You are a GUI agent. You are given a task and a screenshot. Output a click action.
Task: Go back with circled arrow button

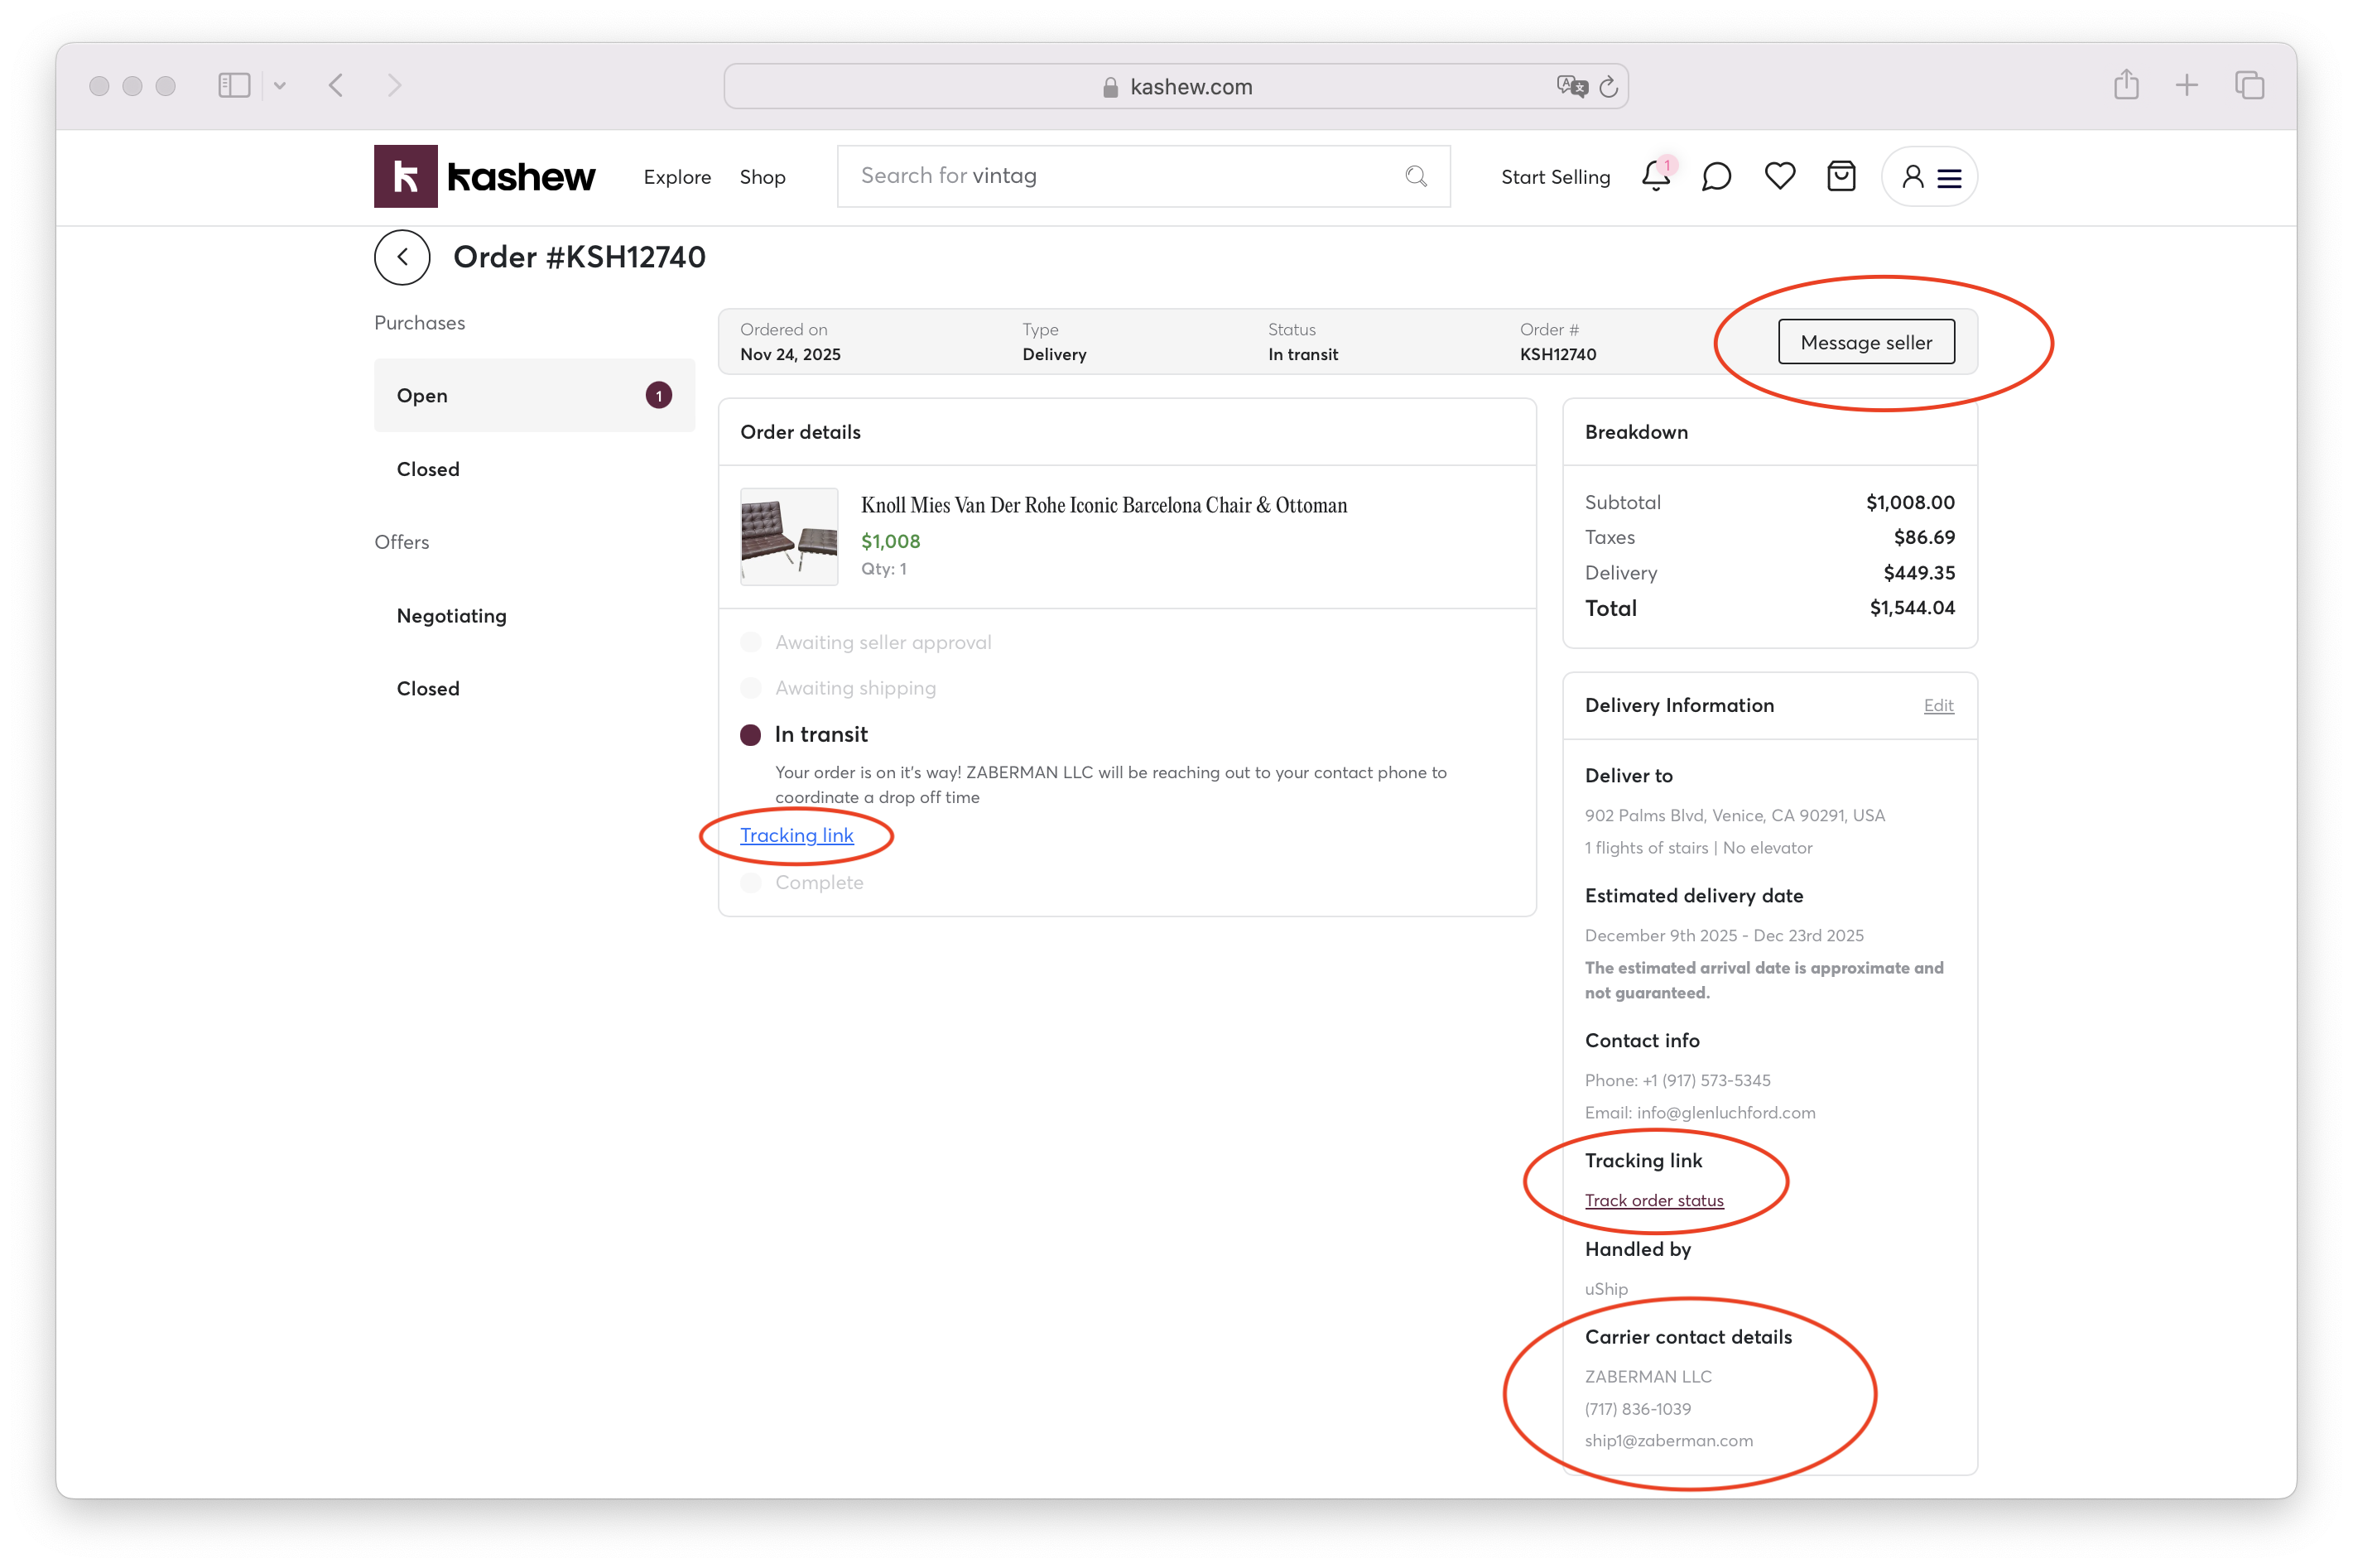(x=402, y=257)
